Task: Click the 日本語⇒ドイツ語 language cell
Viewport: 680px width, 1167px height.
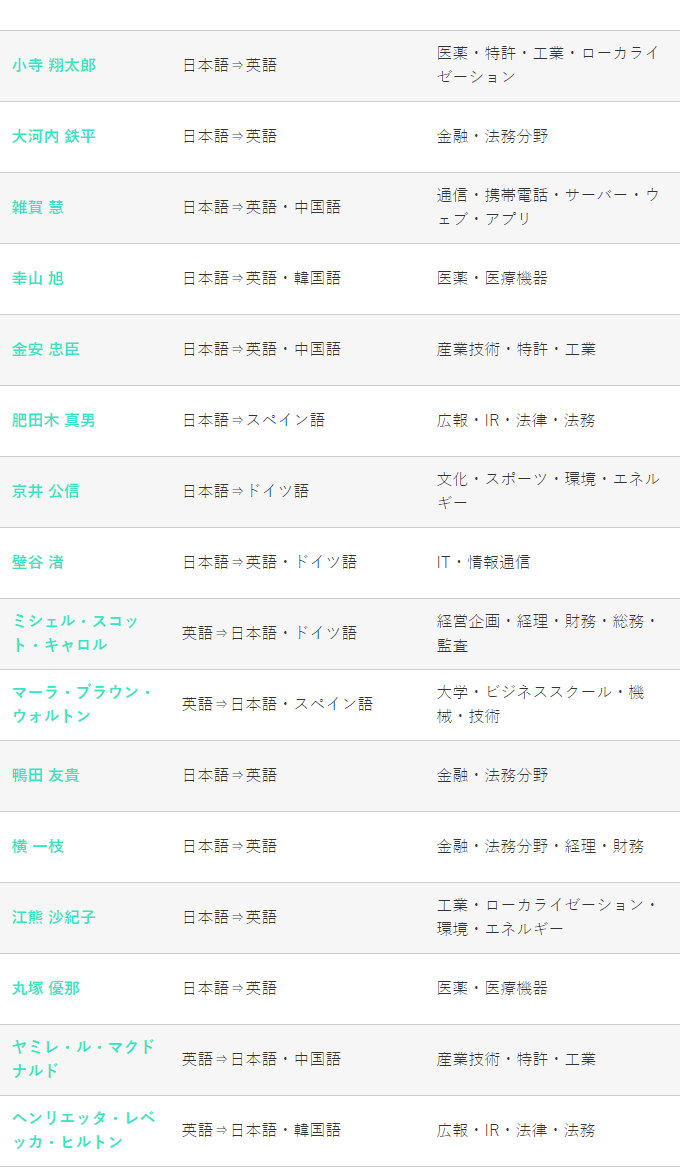Action: [245, 491]
